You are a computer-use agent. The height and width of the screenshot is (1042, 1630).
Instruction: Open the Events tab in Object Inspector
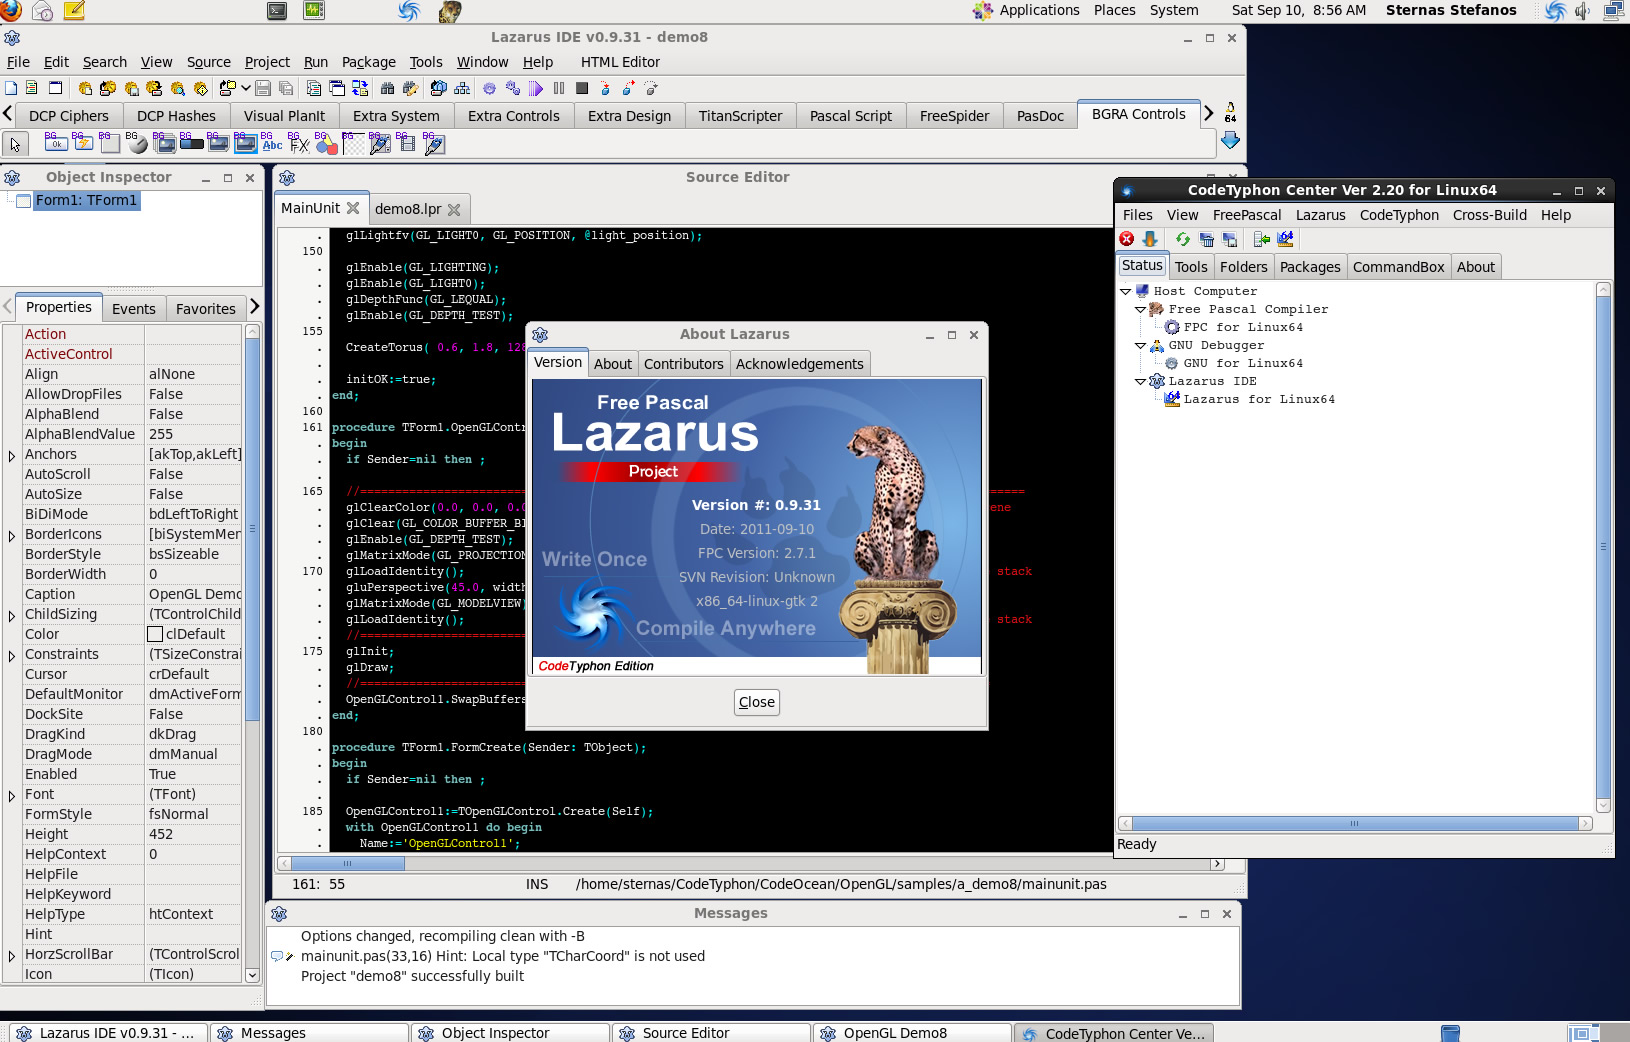[x=133, y=309]
